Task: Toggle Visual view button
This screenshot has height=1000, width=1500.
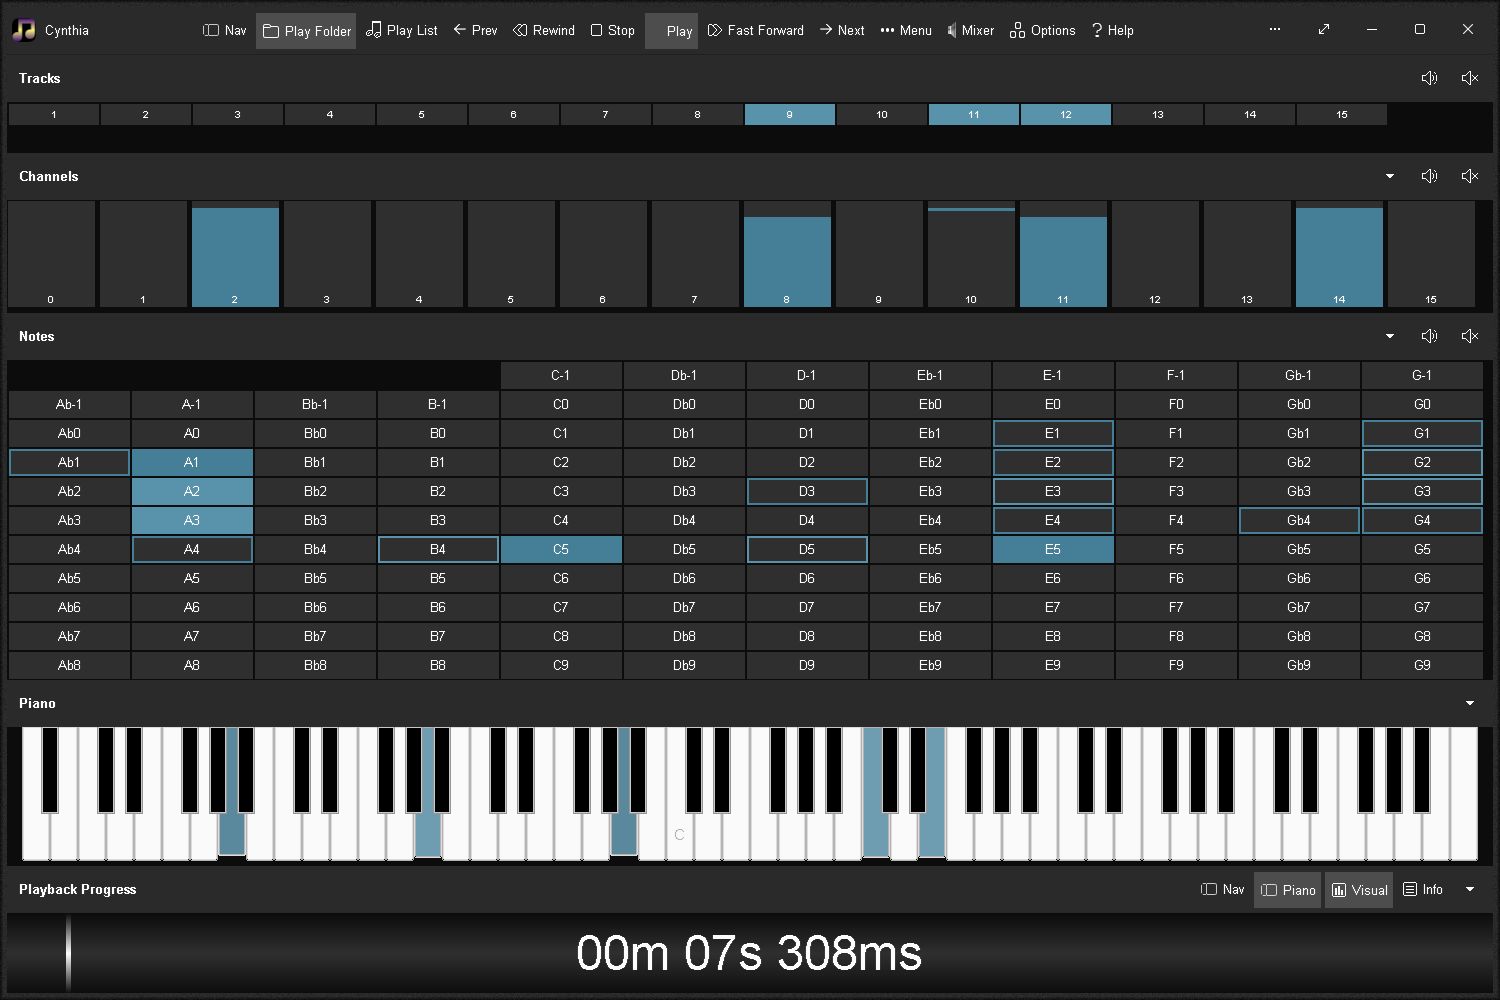Action: coord(1359,890)
